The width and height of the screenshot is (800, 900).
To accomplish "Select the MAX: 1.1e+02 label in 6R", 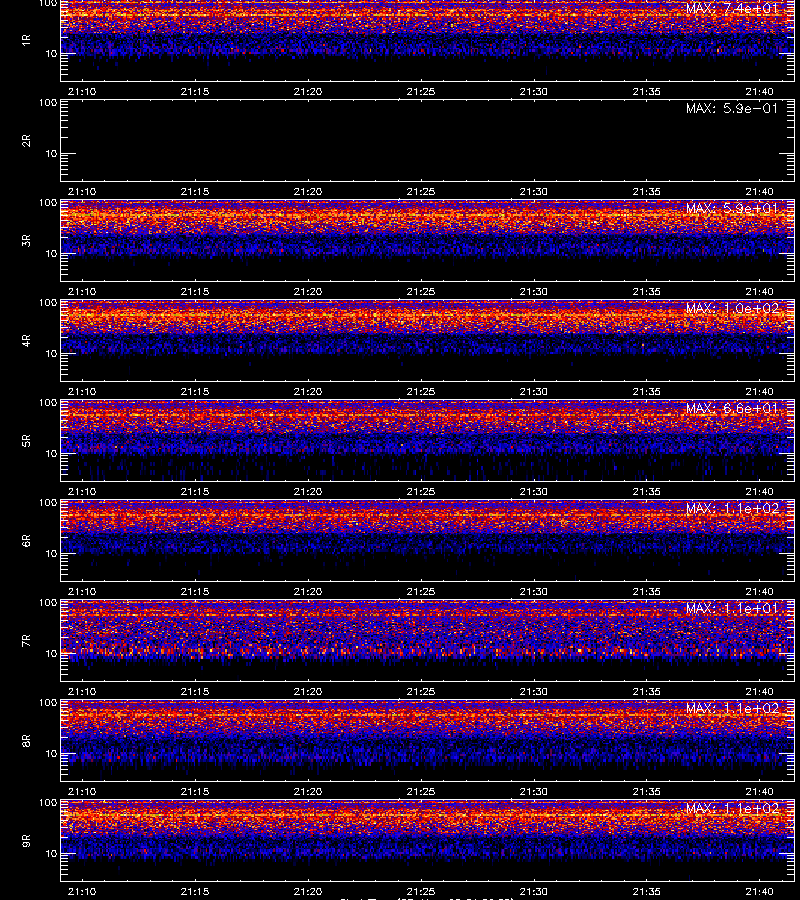I will (x=732, y=508).
